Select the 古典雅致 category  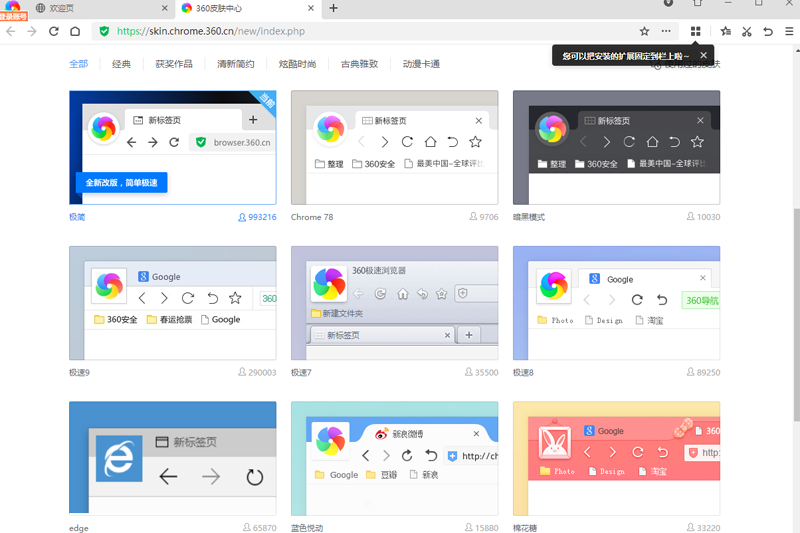tap(359, 64)
